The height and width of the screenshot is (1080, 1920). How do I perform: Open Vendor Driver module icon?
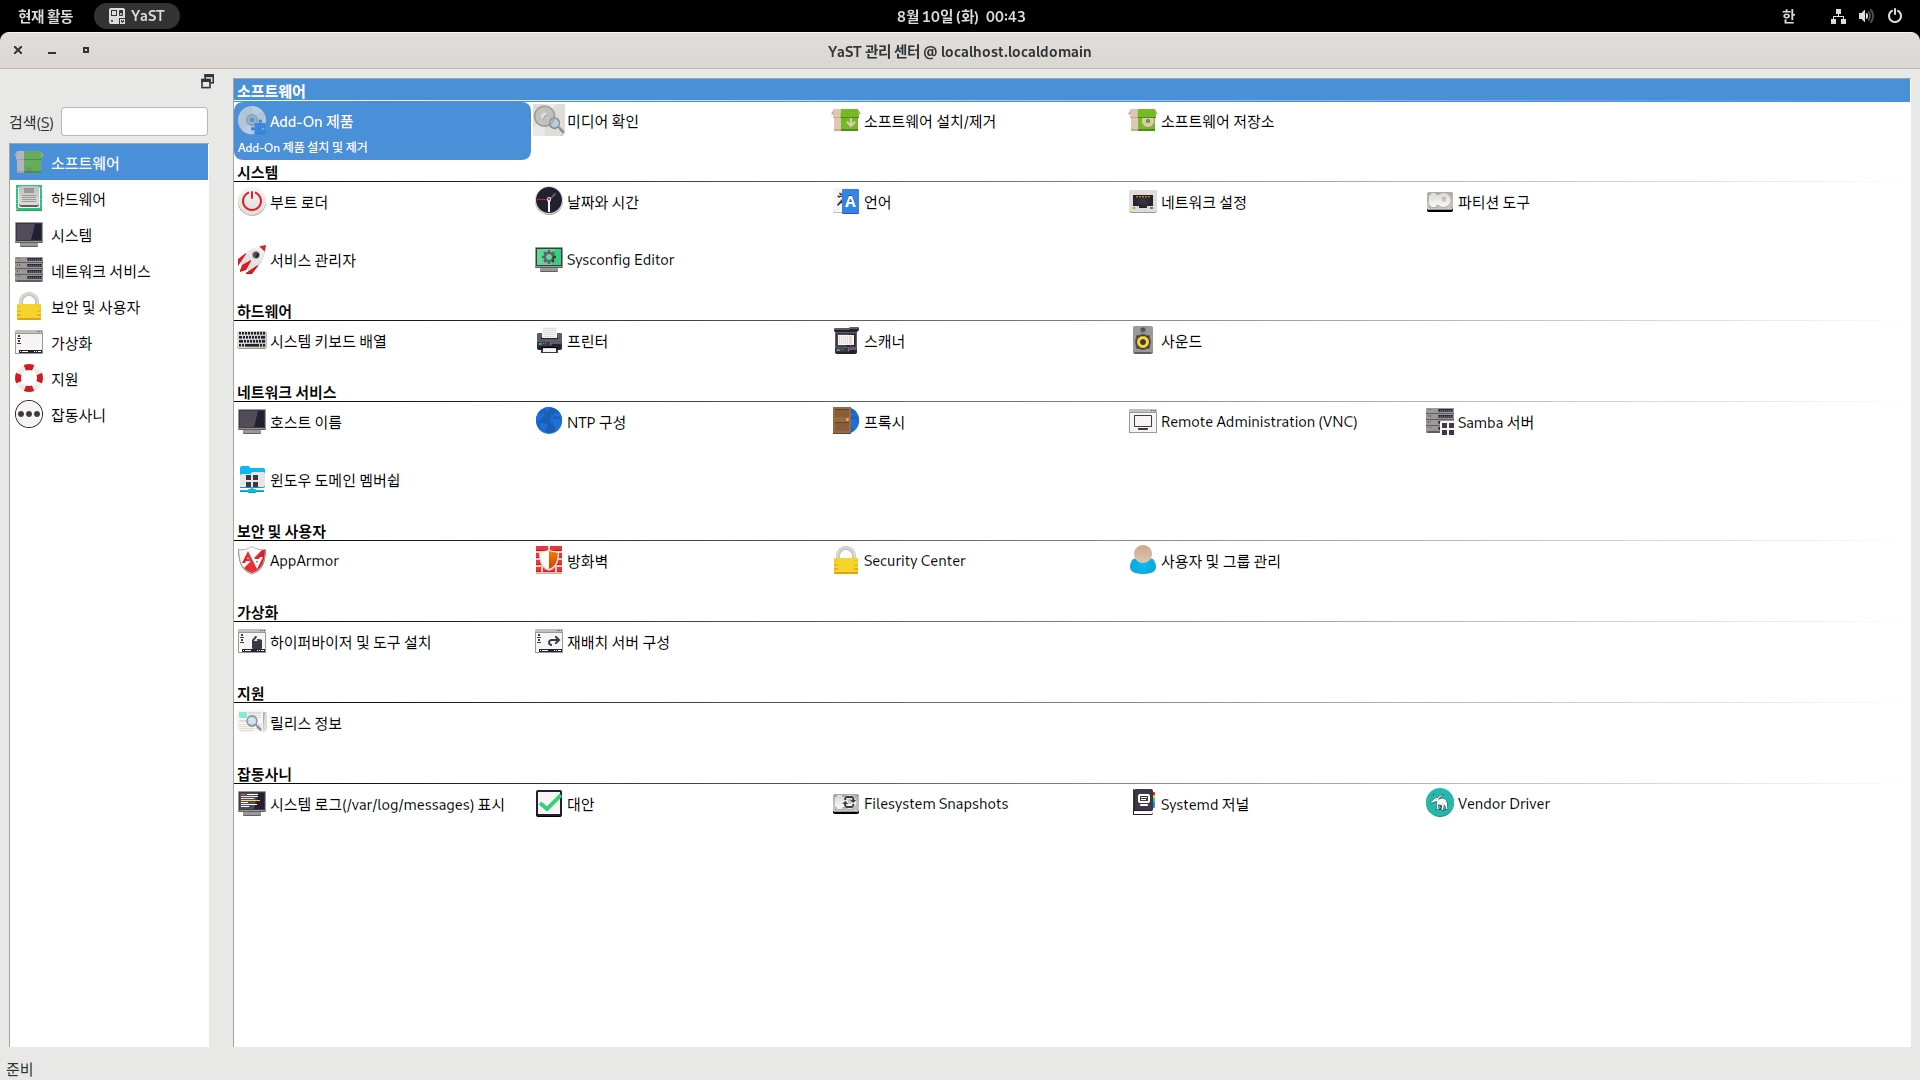click(1439, 804)
